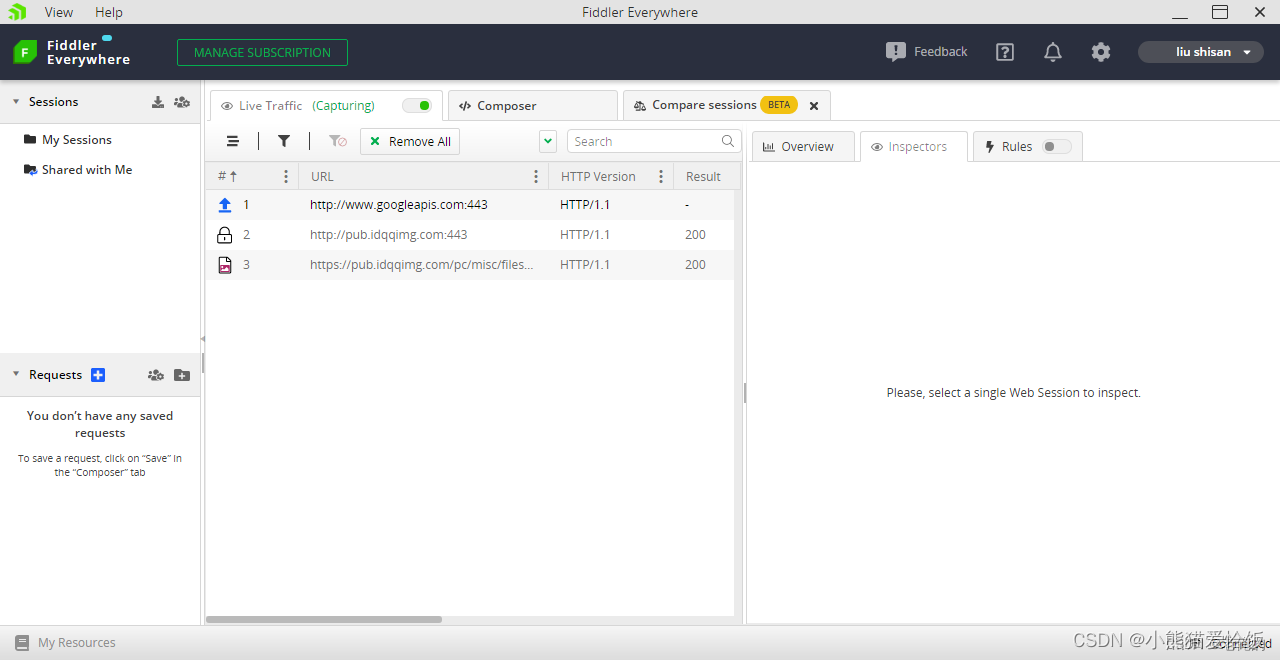This screenshot has height=660, width=1280.
Task: Click the Remove All button
Action: pos(410,142)
